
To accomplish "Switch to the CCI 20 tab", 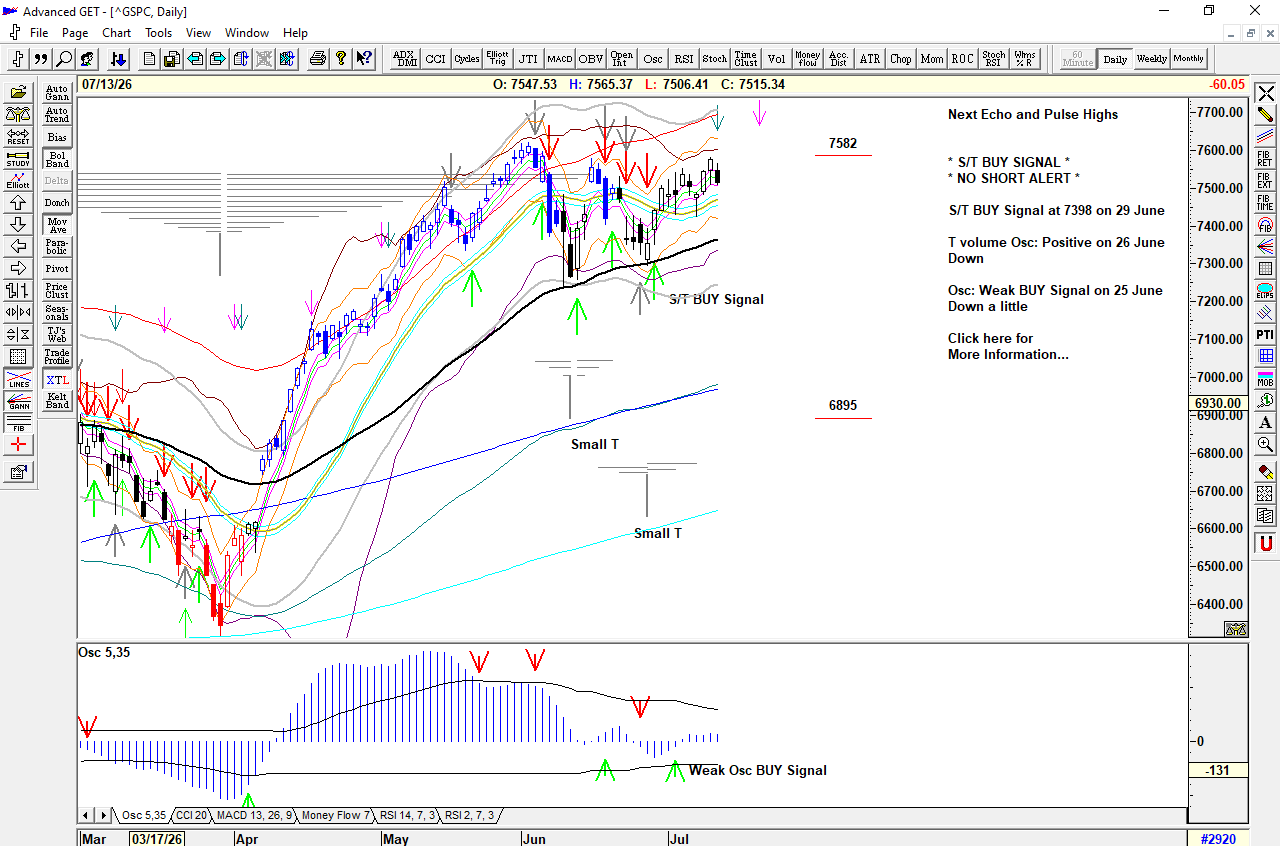I will pos(191,815).
